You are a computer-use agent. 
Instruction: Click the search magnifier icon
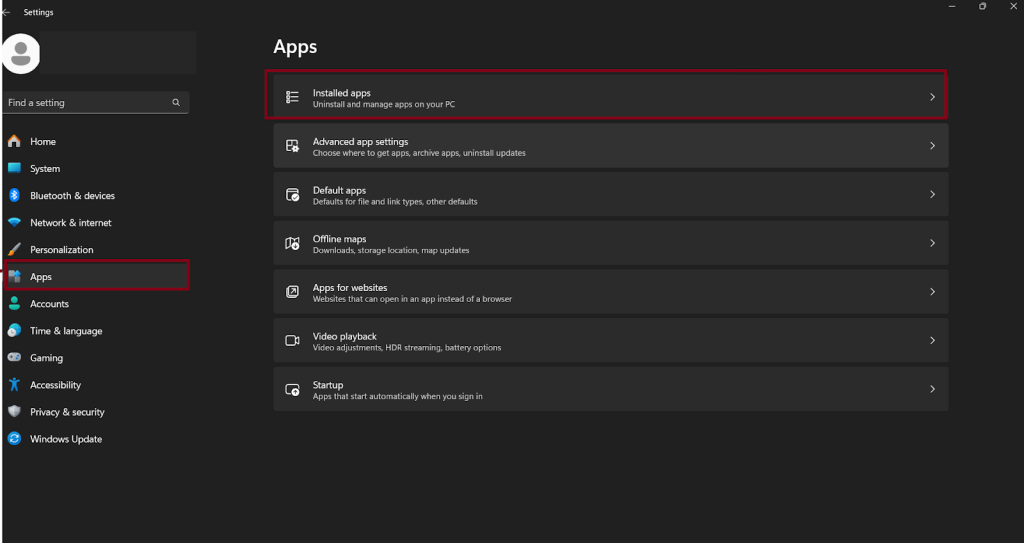[x=176, y=103]
